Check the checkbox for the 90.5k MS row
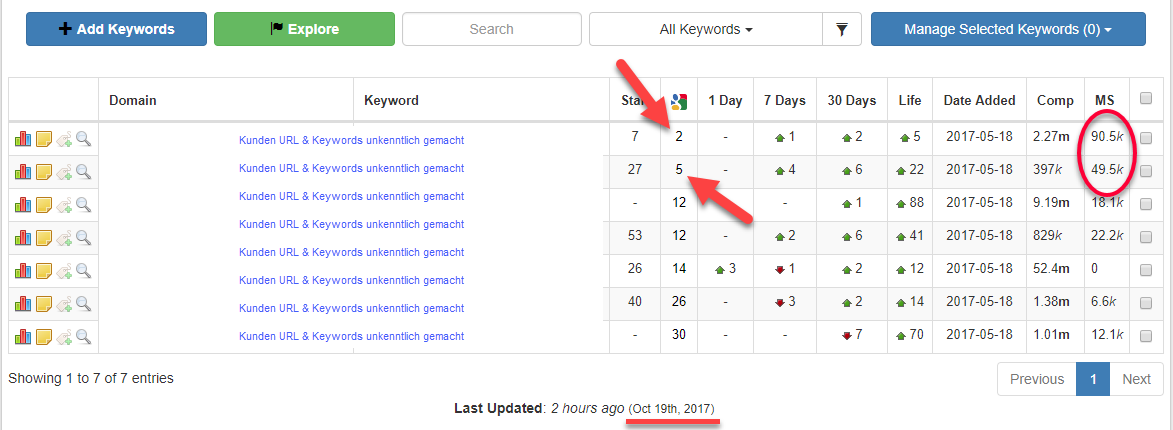 click(x=1145, y=138)
